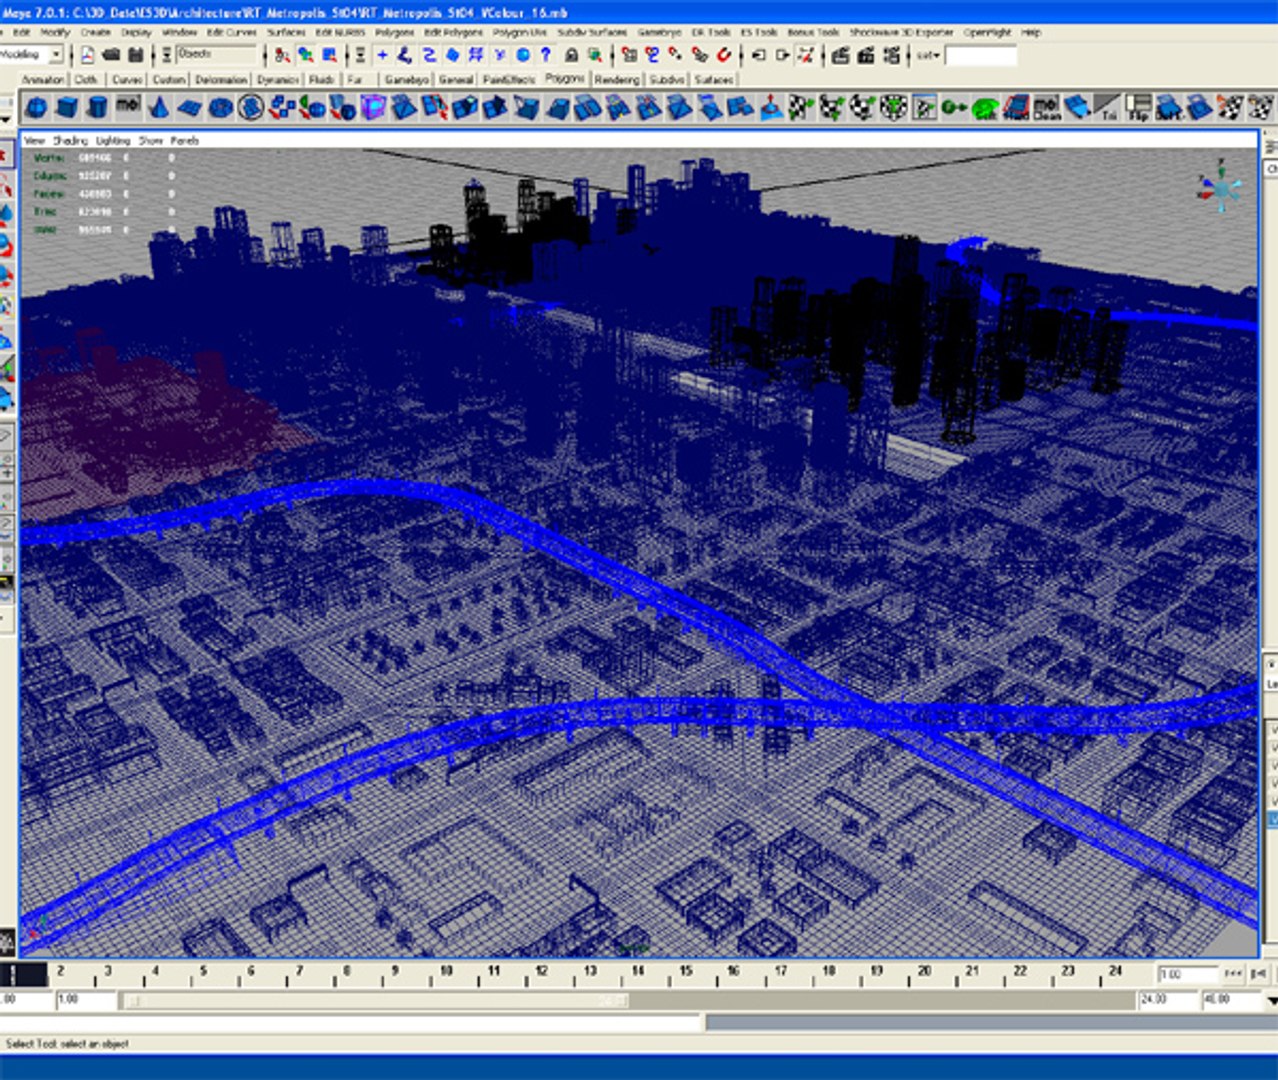Viewport: 1278px width, 1080px height.
Task: Click the save scene icon
Action: pos(135,55)
